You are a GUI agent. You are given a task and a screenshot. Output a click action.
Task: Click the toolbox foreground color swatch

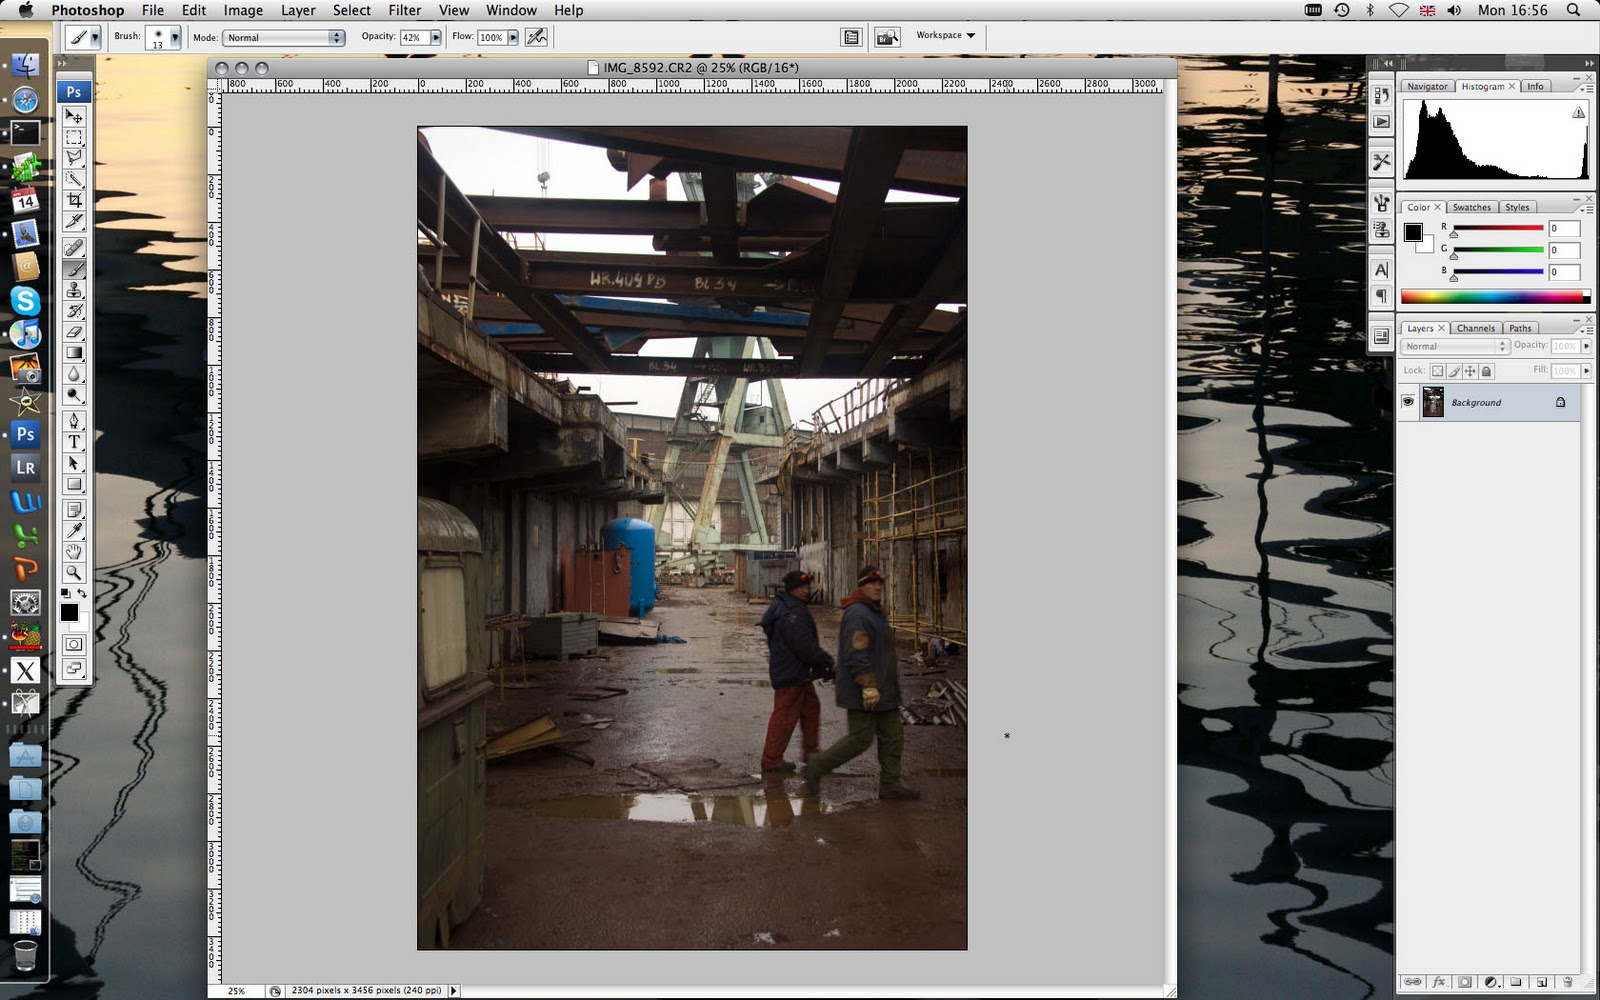68,612
